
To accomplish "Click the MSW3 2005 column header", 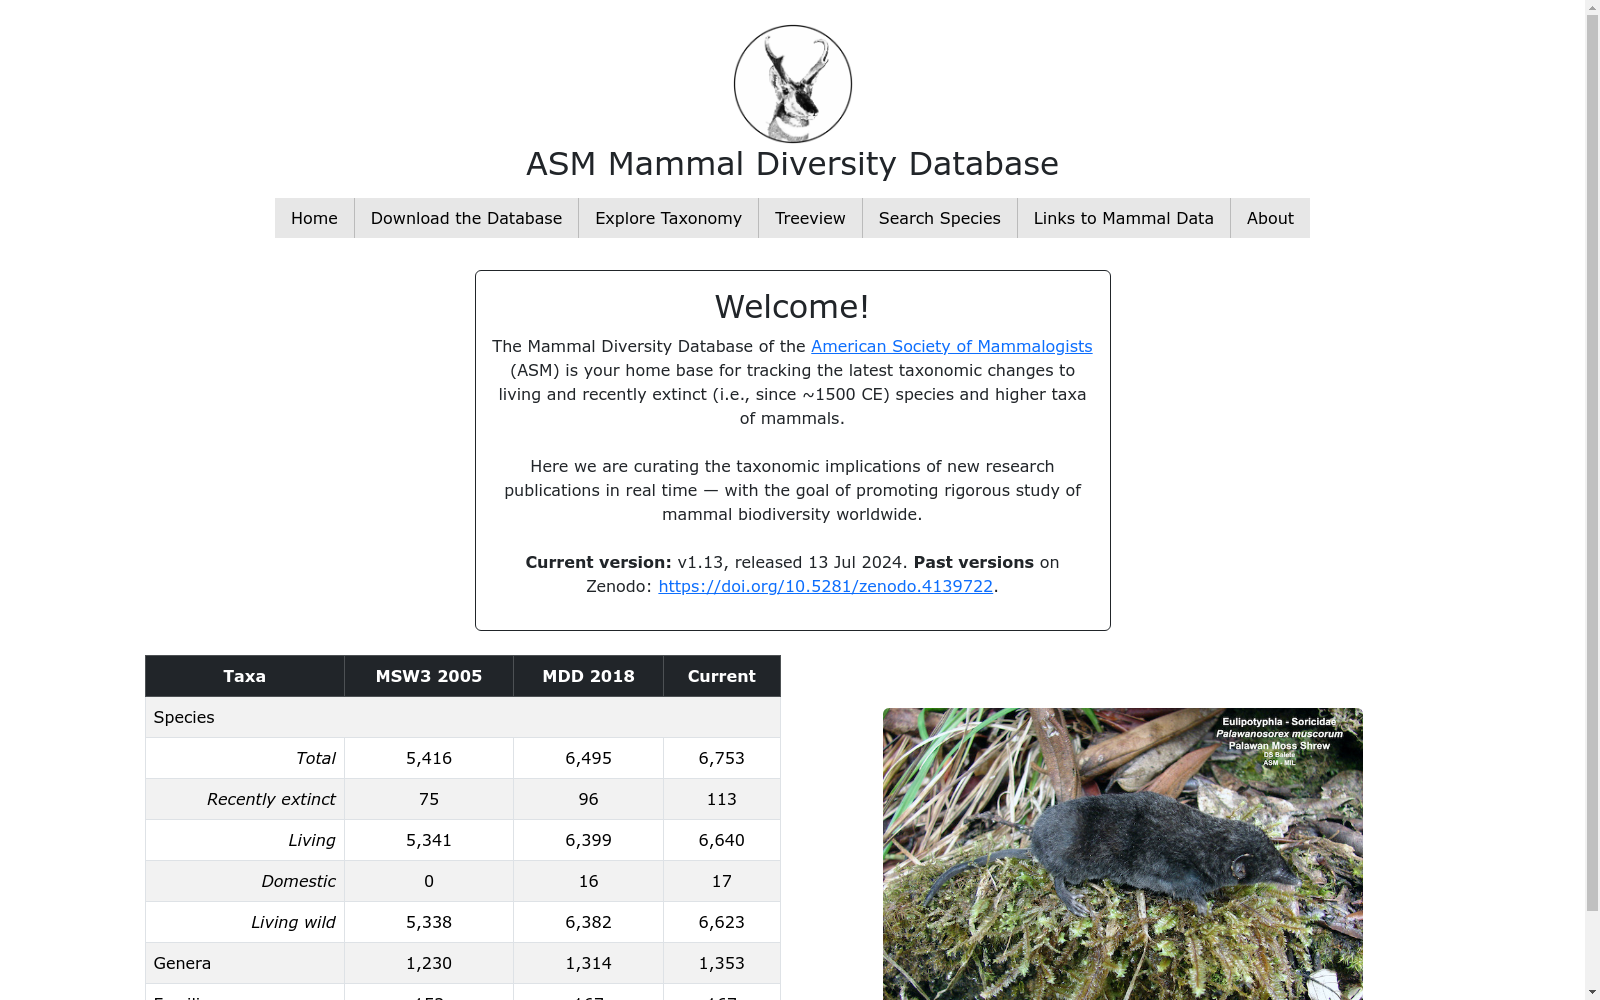I will coord(429,676).
